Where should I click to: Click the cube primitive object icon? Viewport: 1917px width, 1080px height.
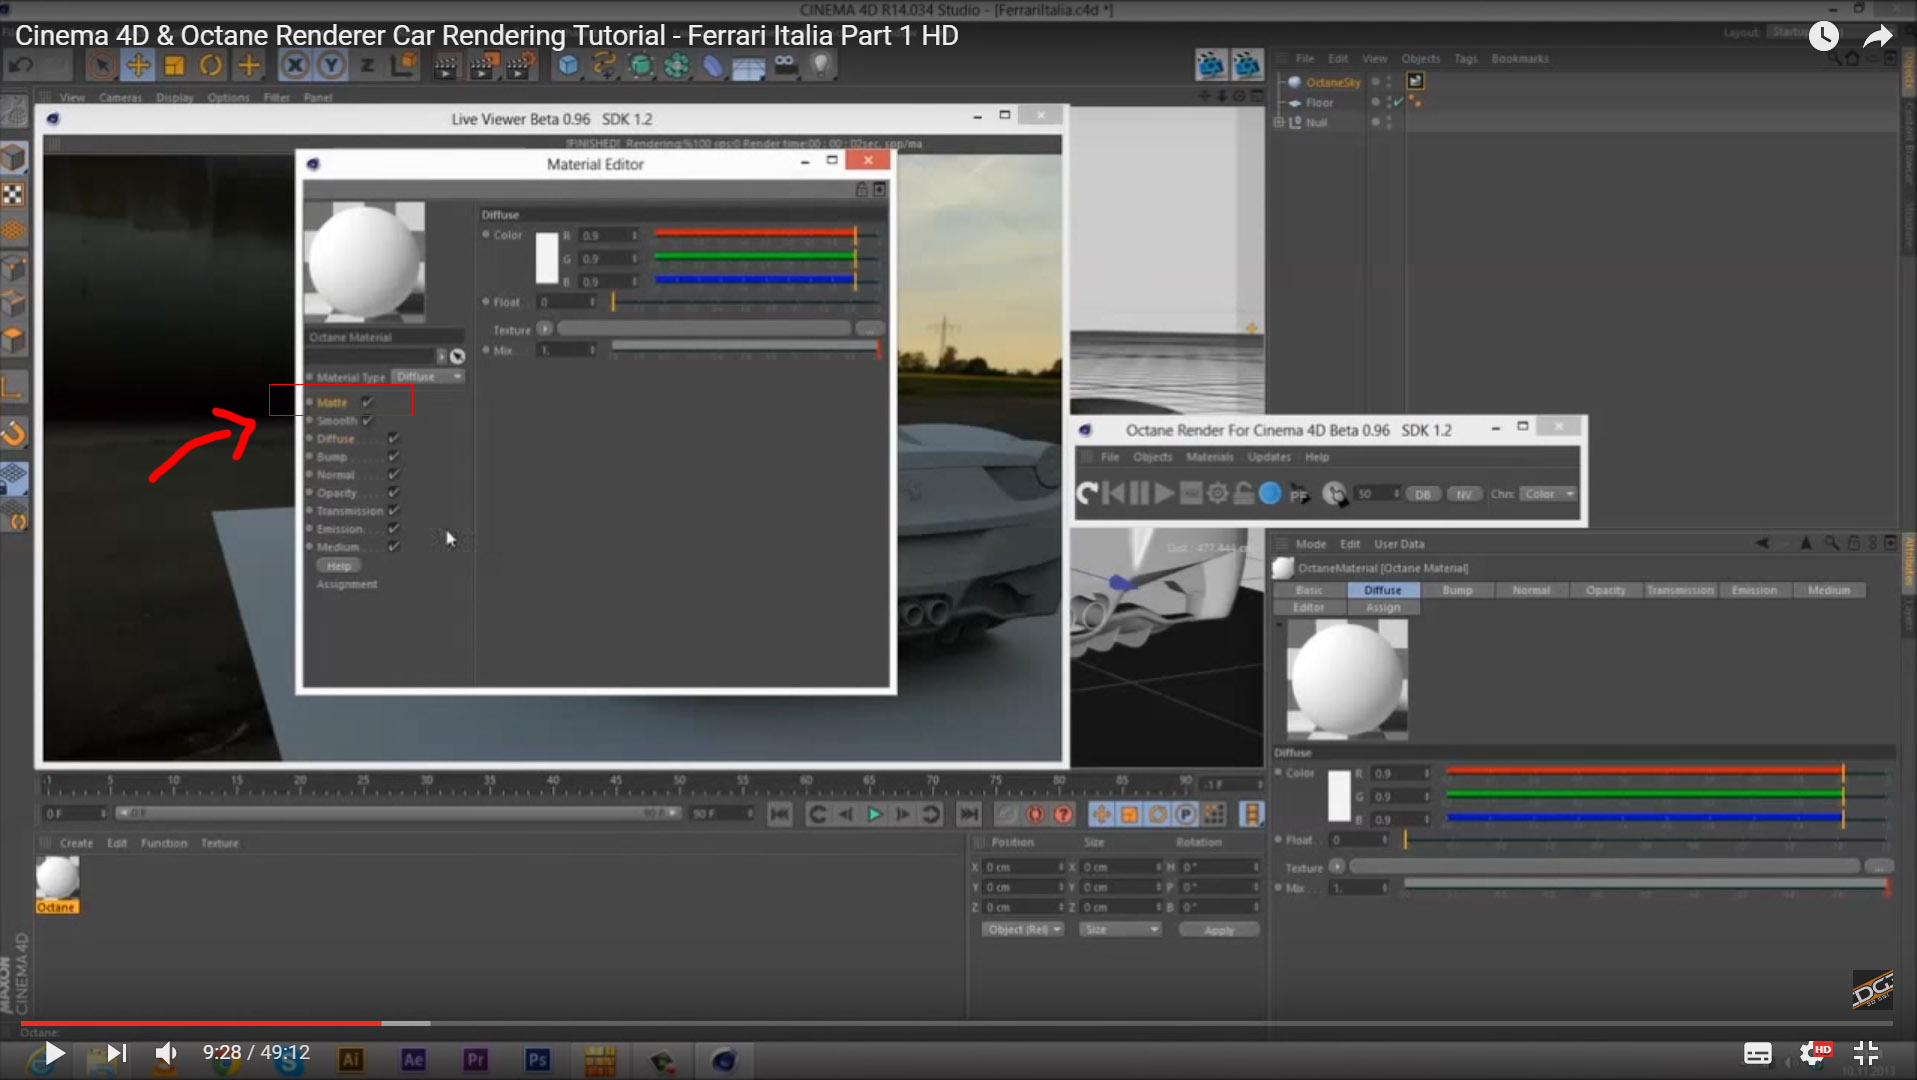point(568,66)
